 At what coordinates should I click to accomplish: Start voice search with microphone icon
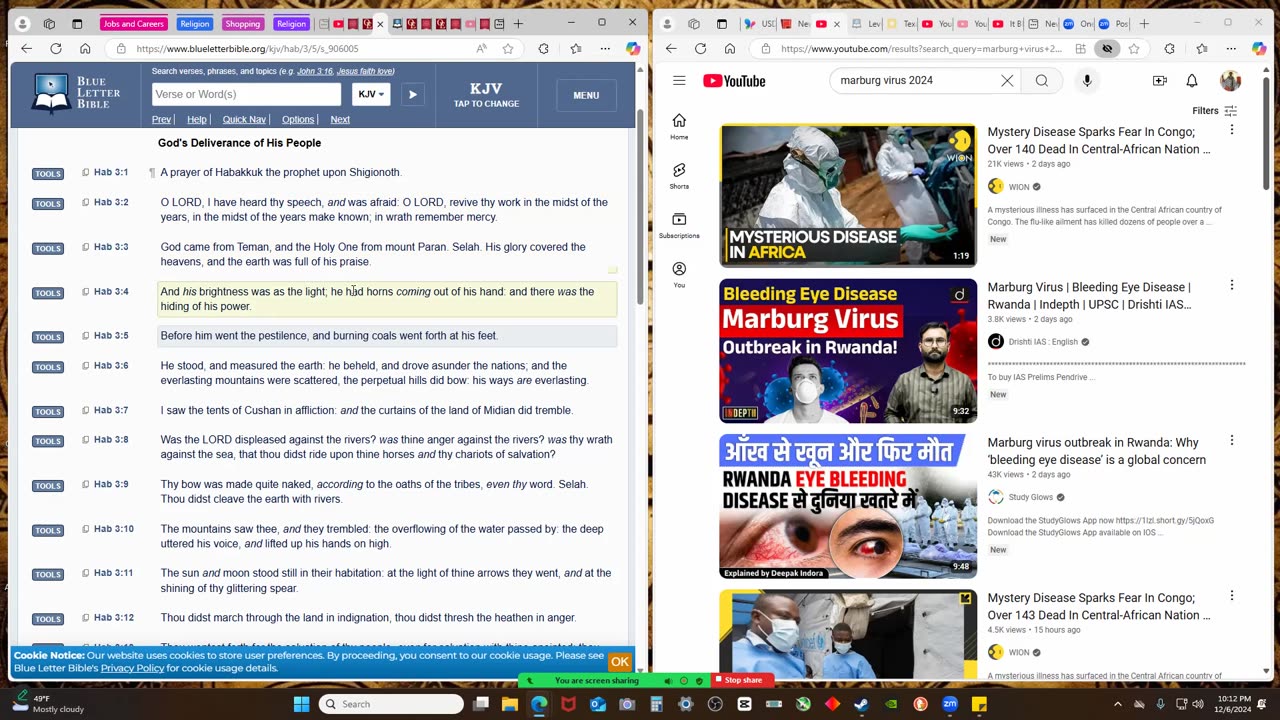[x=1087, y=81]
